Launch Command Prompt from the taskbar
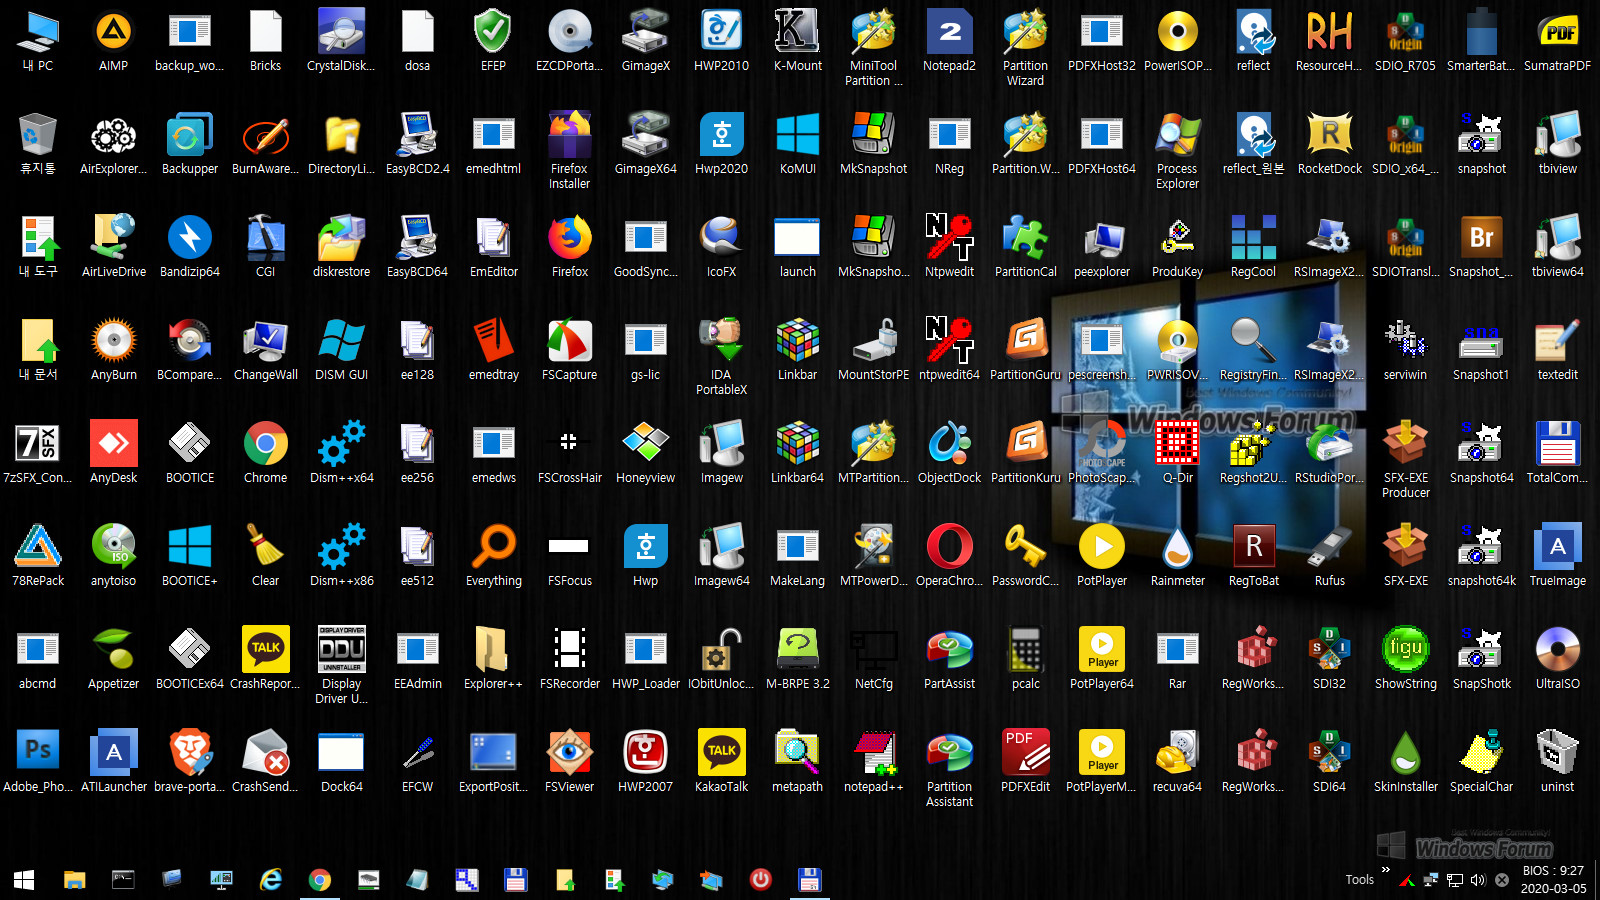The height and width of the screenshot is (900, 1600). point(123,879)
